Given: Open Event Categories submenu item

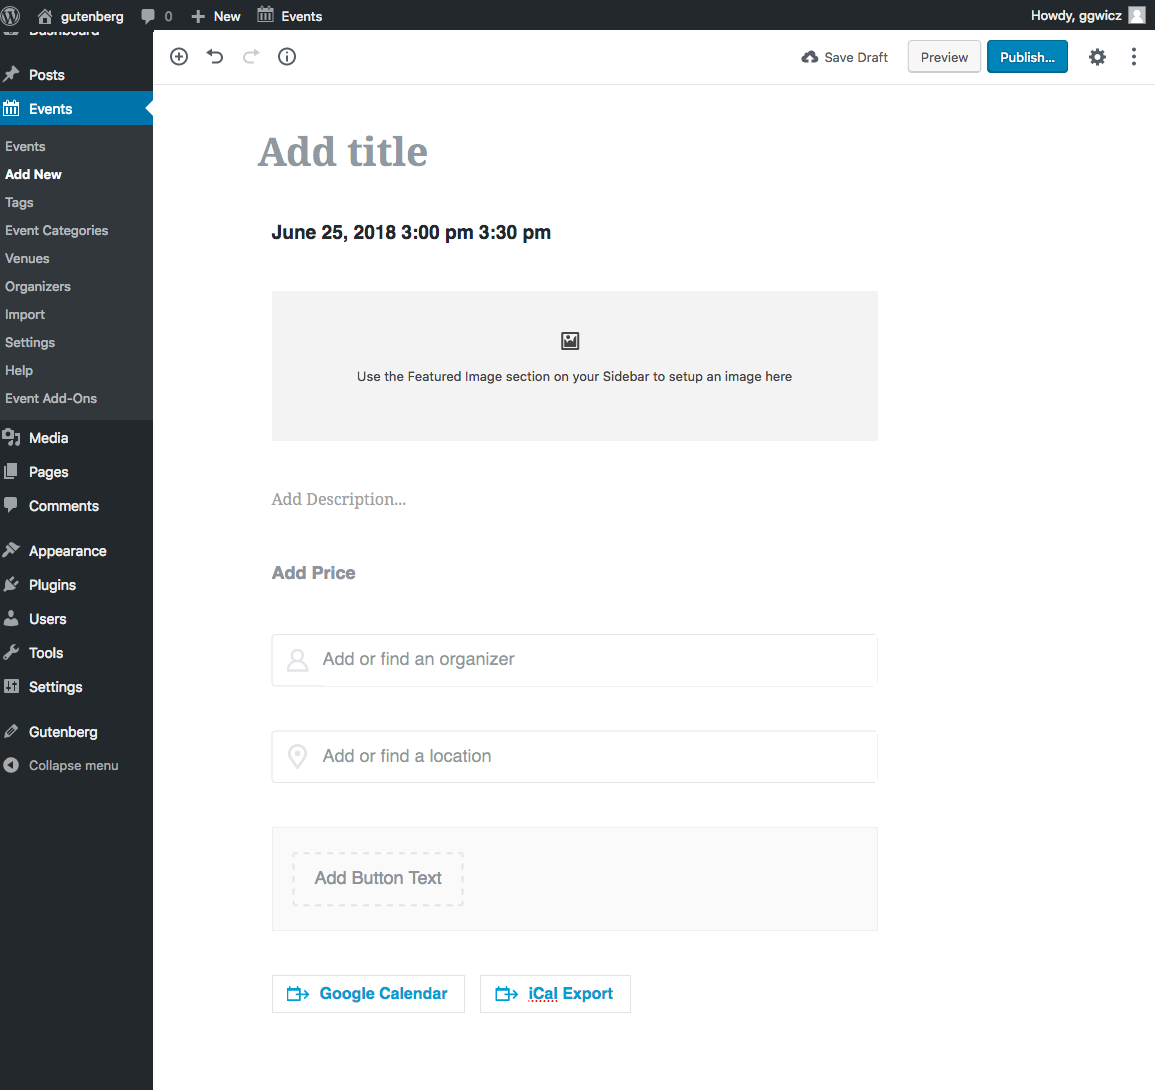Looking at the screenshot, I should (56, 230).
